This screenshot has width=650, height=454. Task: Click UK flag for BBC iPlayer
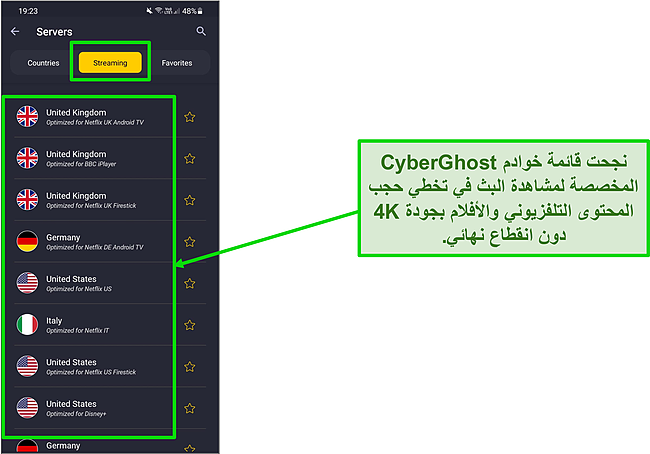[27, 158]
